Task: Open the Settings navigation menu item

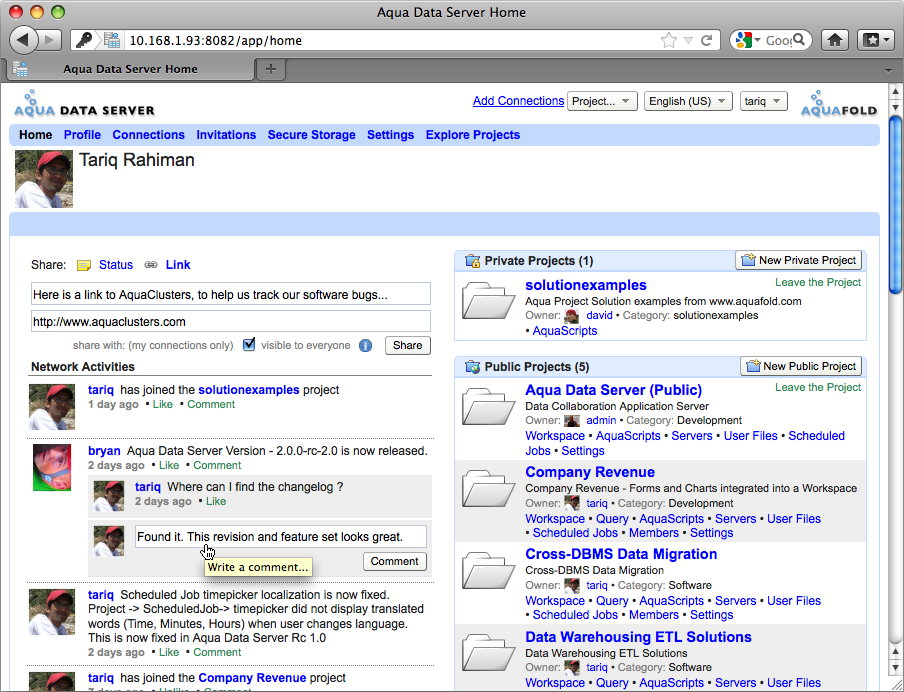Action: [390, 135]
